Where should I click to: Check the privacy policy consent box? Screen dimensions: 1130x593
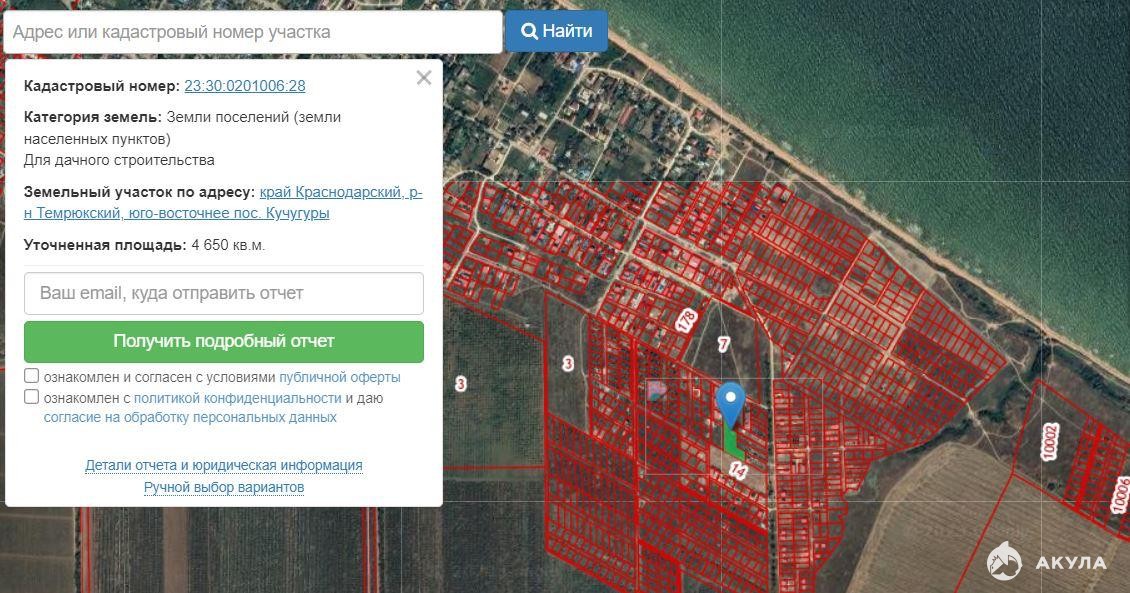[32, 397]
